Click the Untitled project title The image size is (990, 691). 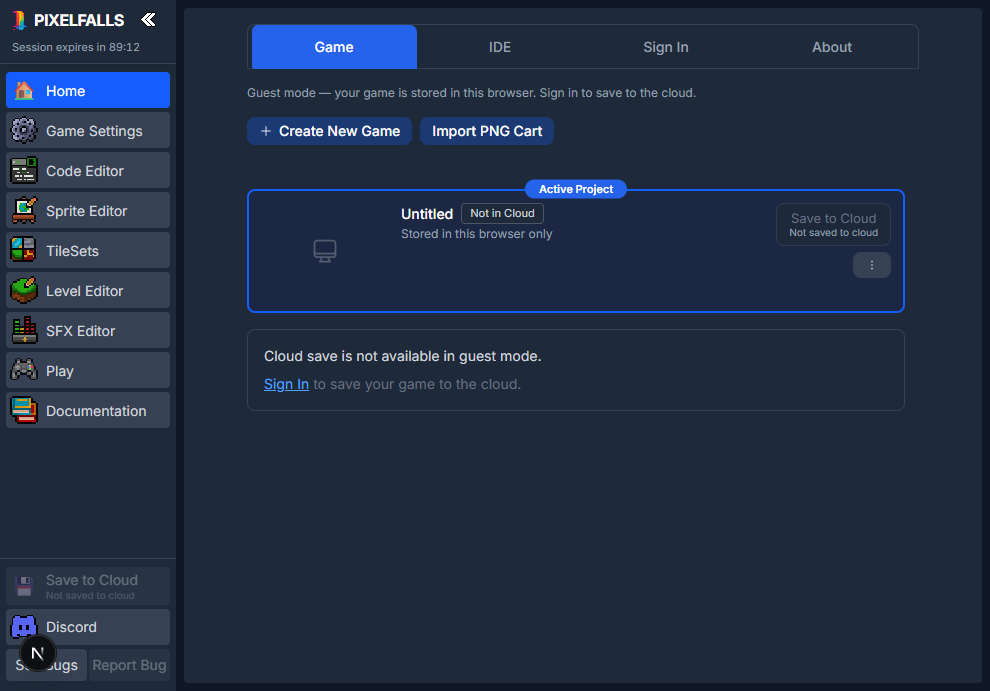(427, 214)
